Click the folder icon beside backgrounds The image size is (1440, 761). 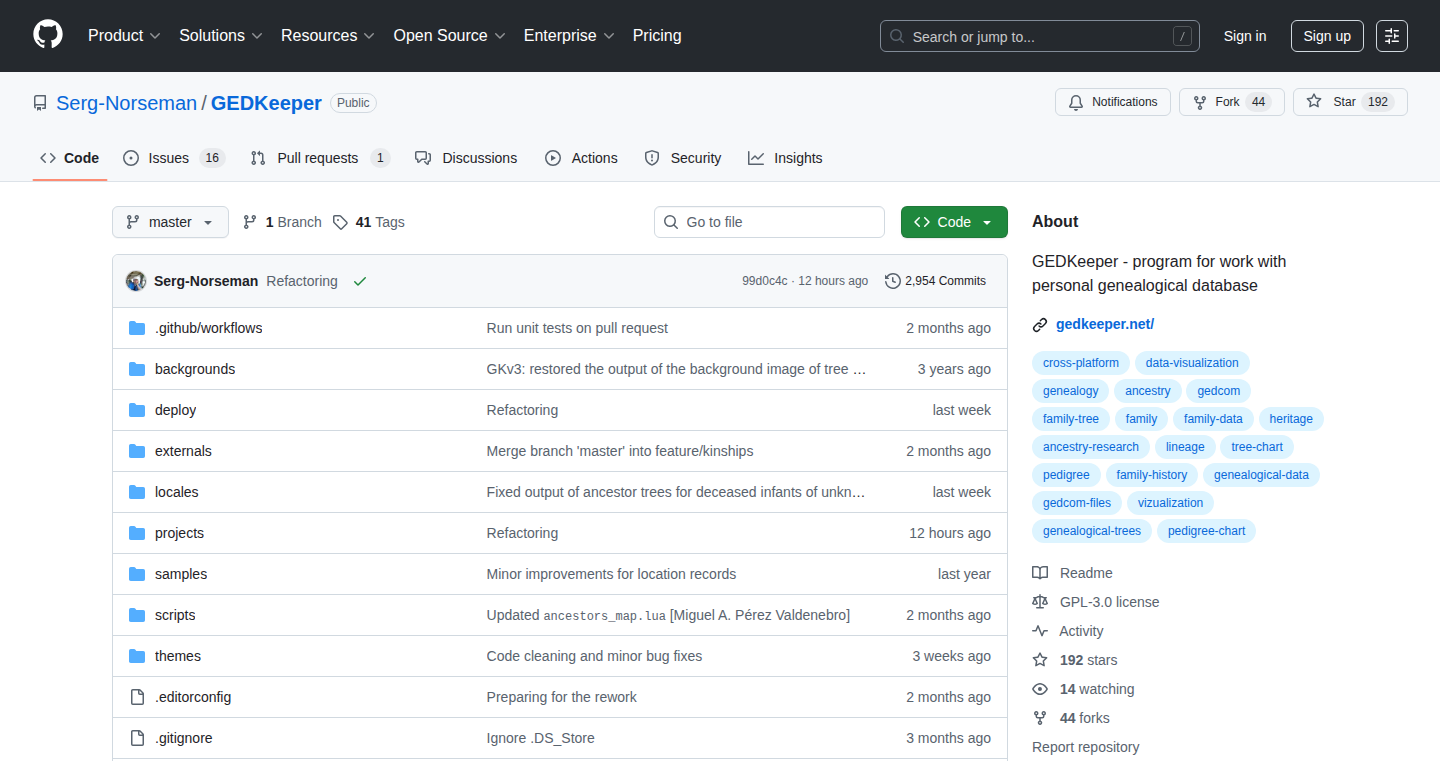coord(137,369)
